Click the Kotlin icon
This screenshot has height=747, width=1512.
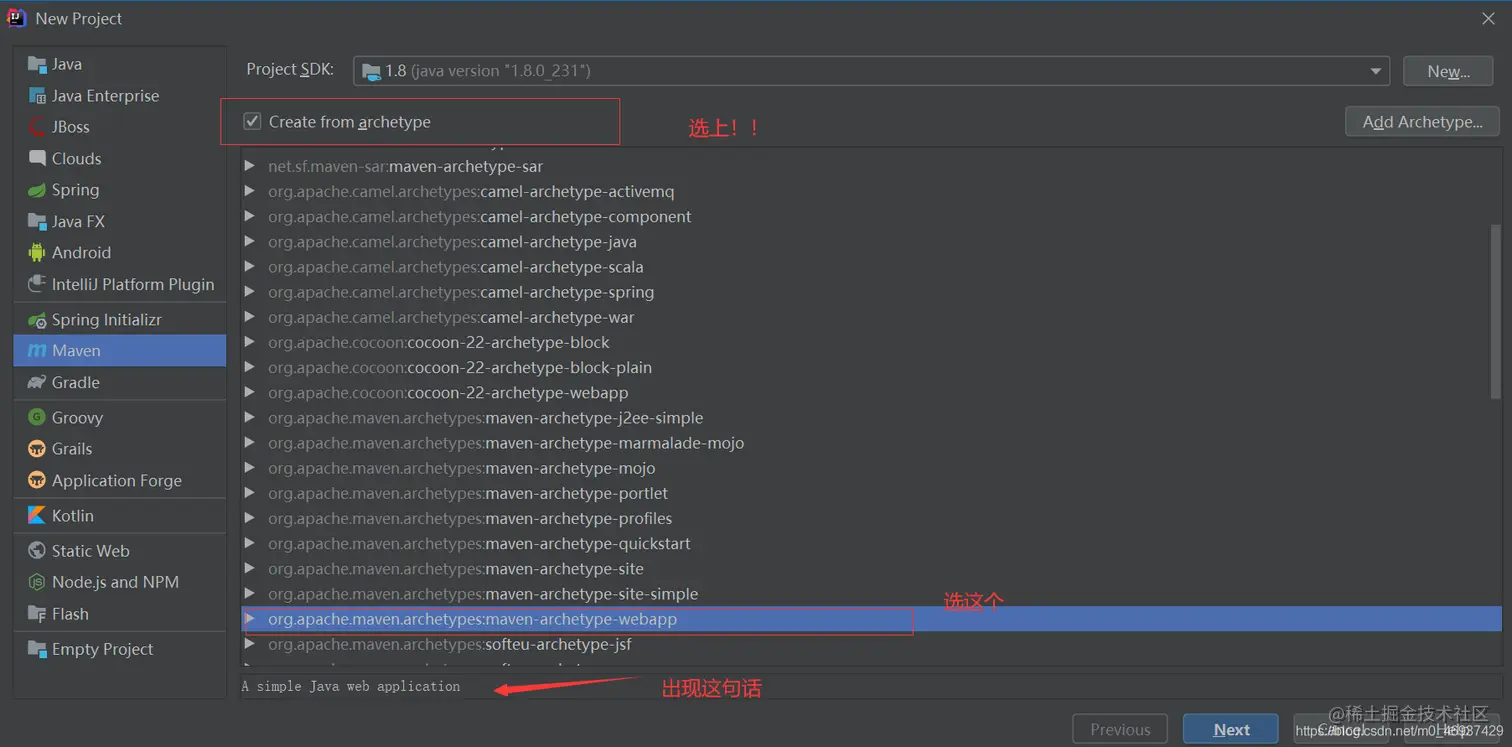(x=37, y=516)
